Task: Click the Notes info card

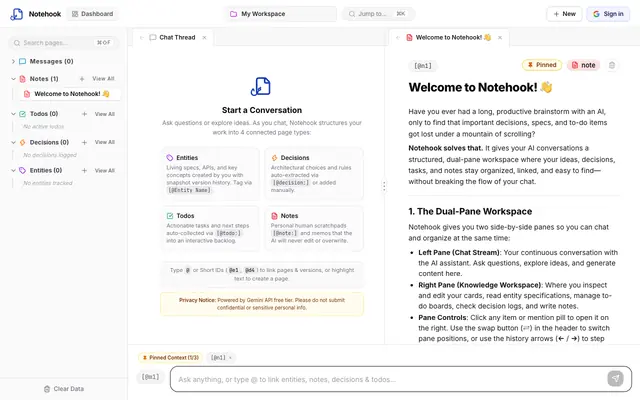Action: 314,228
